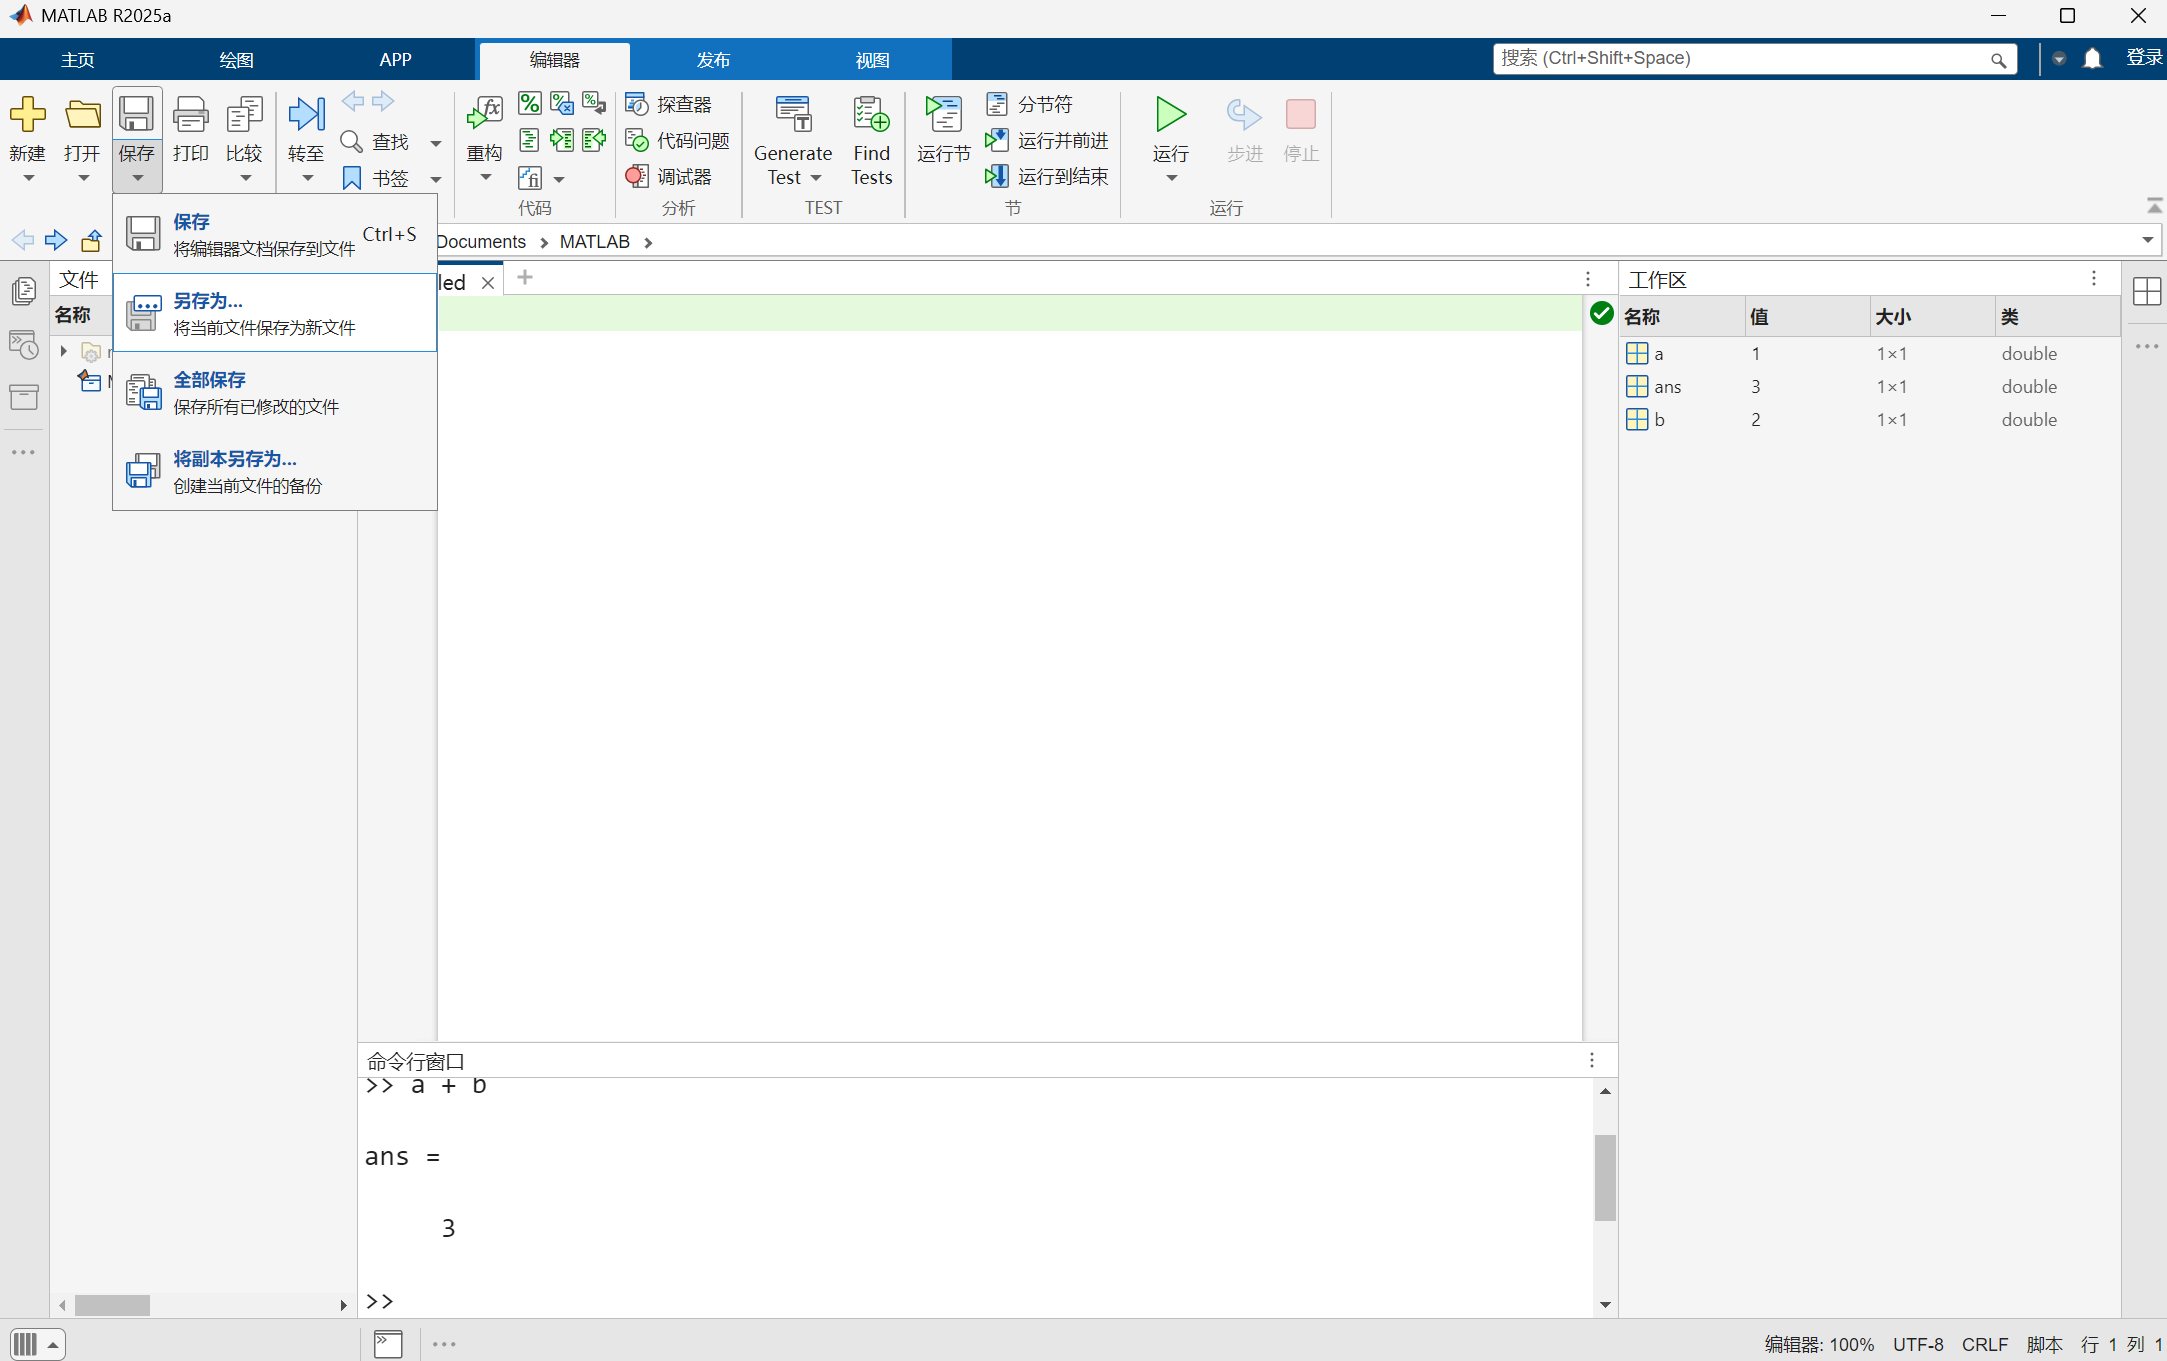Click the green Run button icon
This screenshot has height=1361, width=2167.
(1170, 115)
